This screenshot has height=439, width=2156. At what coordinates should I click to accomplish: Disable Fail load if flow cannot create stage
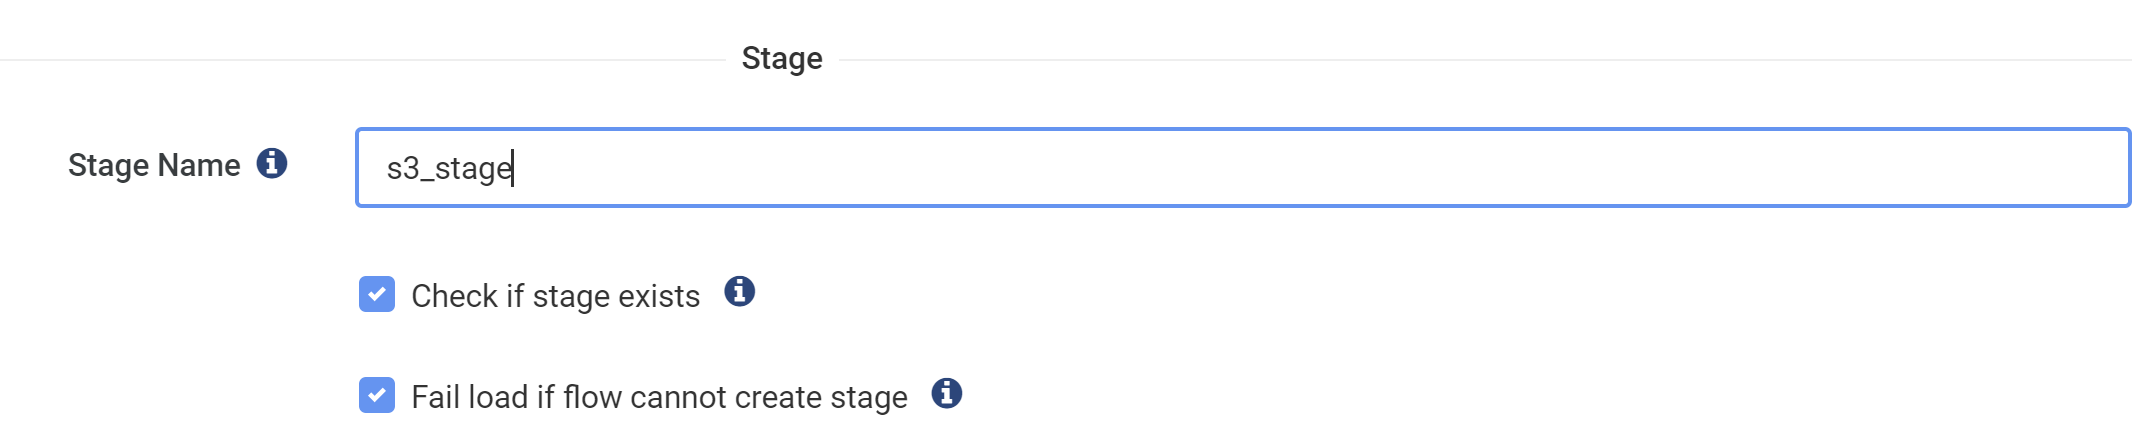(377, 395)
